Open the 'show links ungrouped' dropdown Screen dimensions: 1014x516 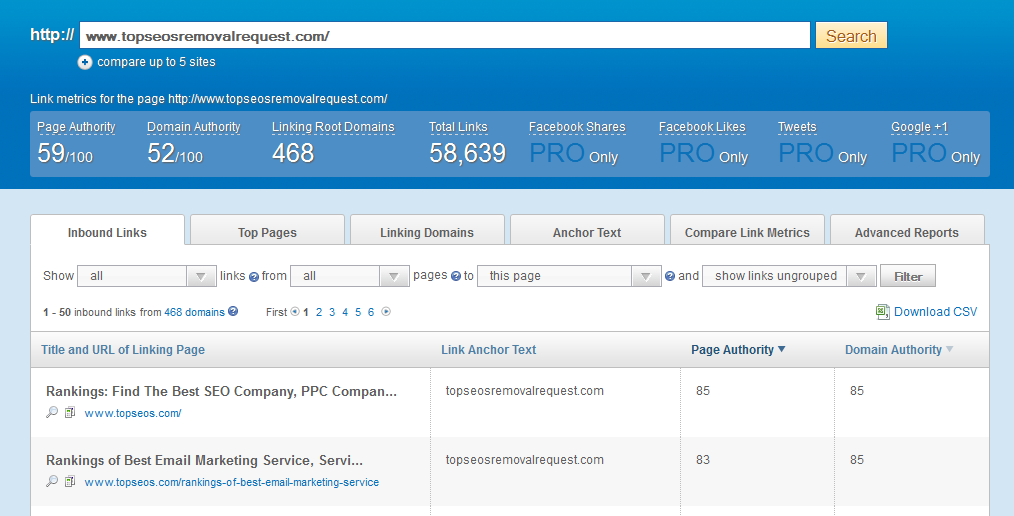tap(789, 276)
